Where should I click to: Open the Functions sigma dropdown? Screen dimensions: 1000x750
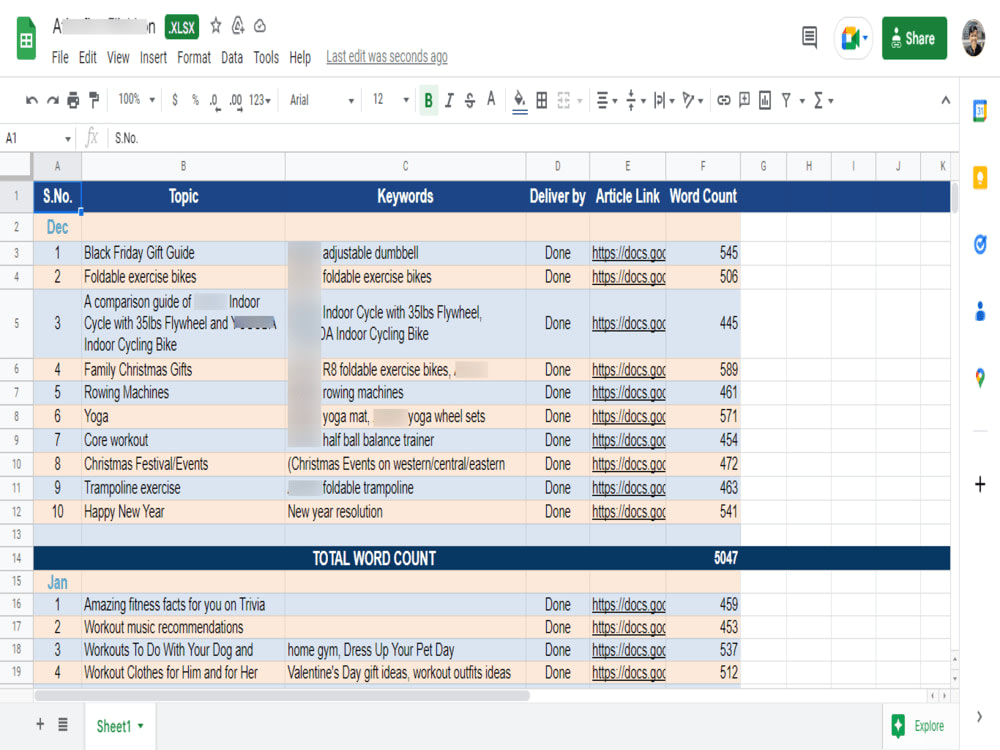(x=823, y=100)
